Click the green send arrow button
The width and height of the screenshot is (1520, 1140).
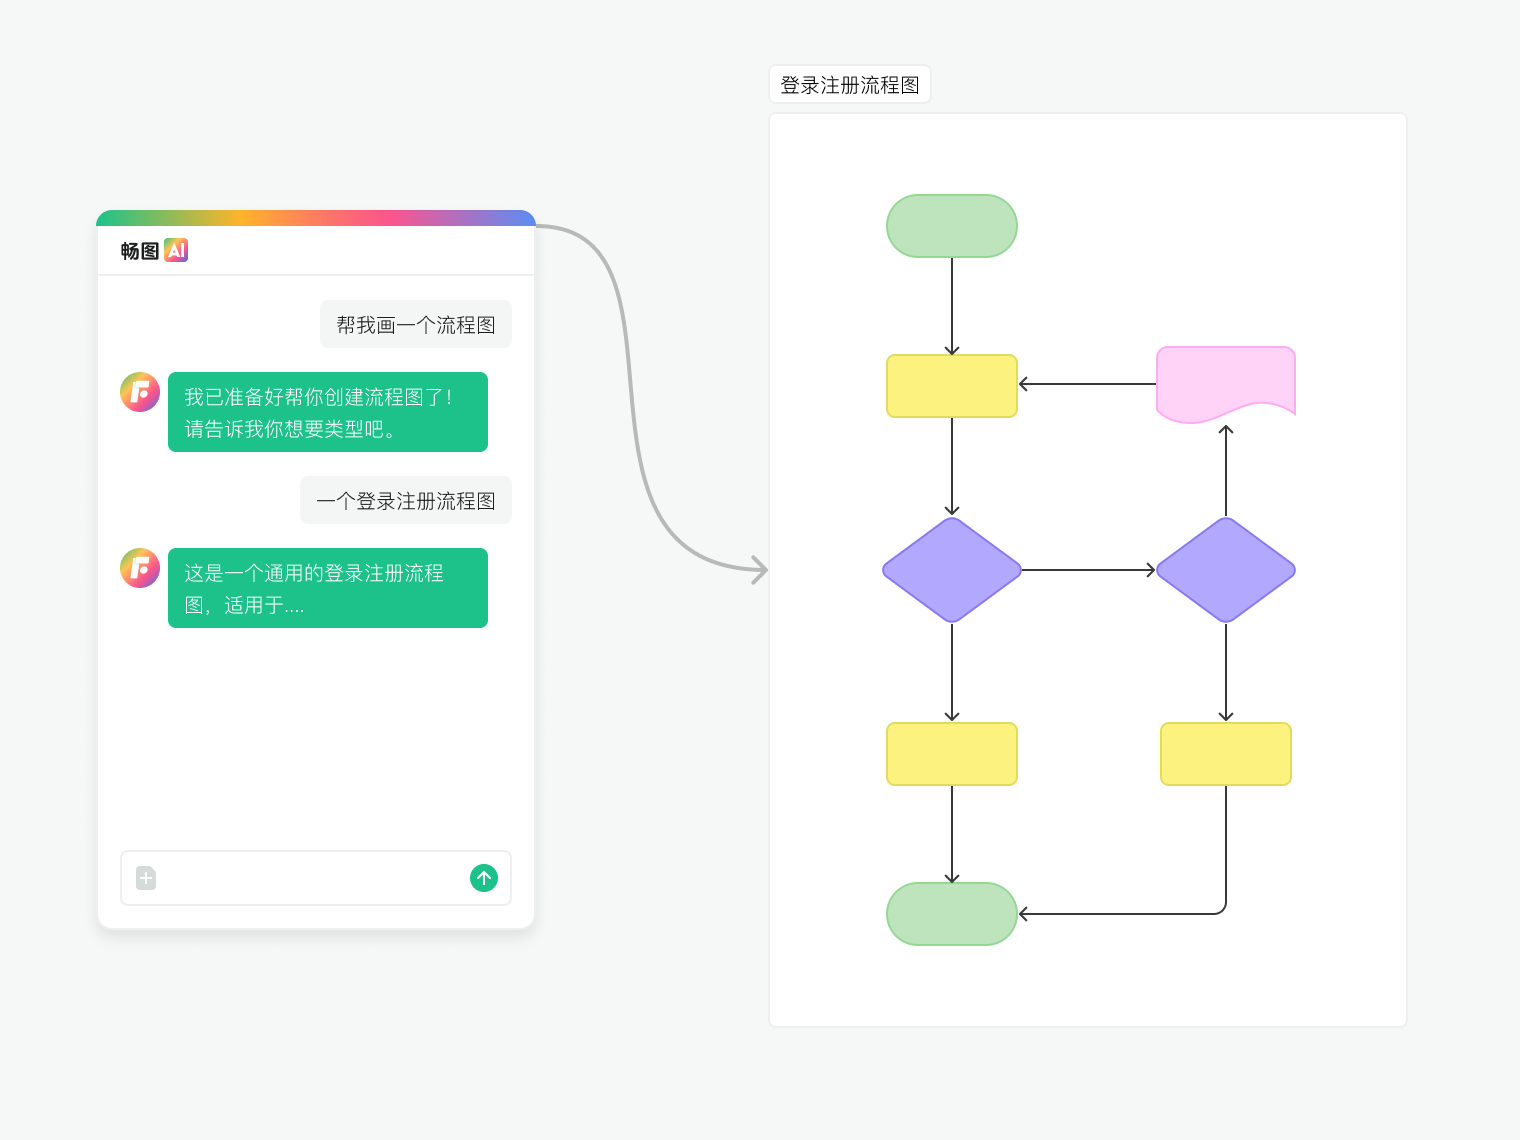(x=484, y=878)
